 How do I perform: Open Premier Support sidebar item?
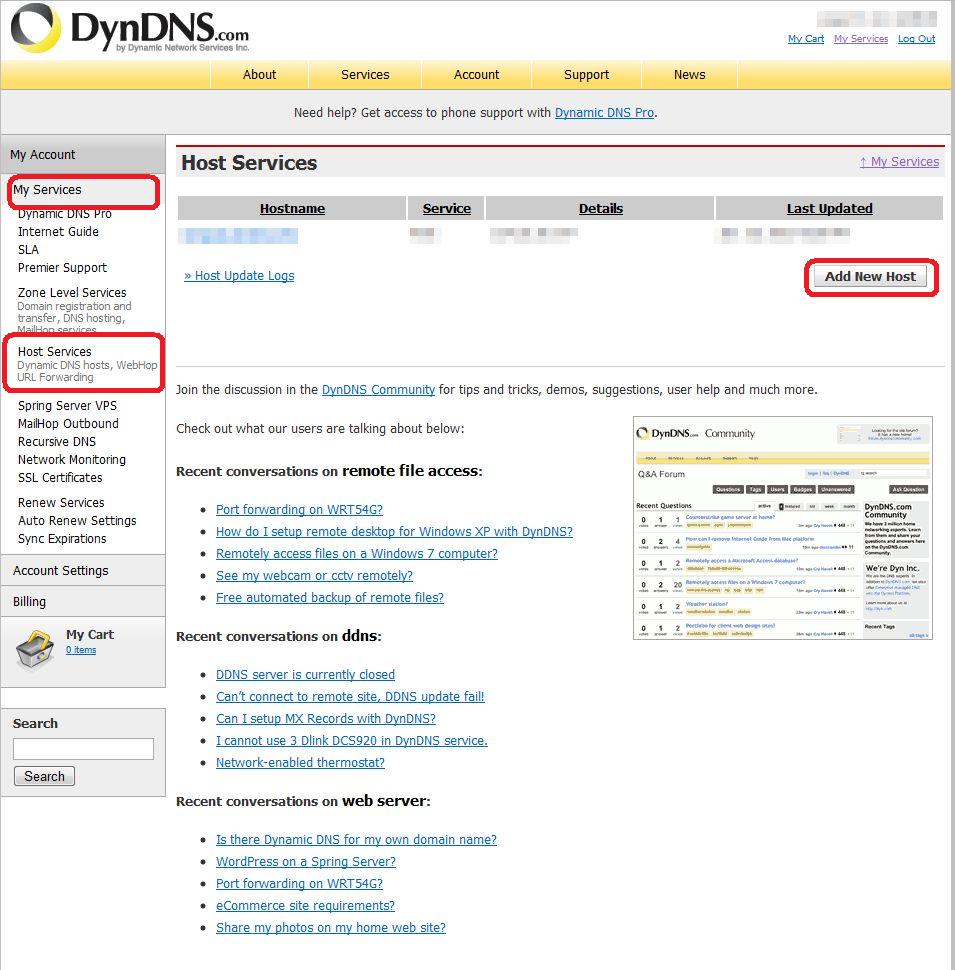(62, 268)
